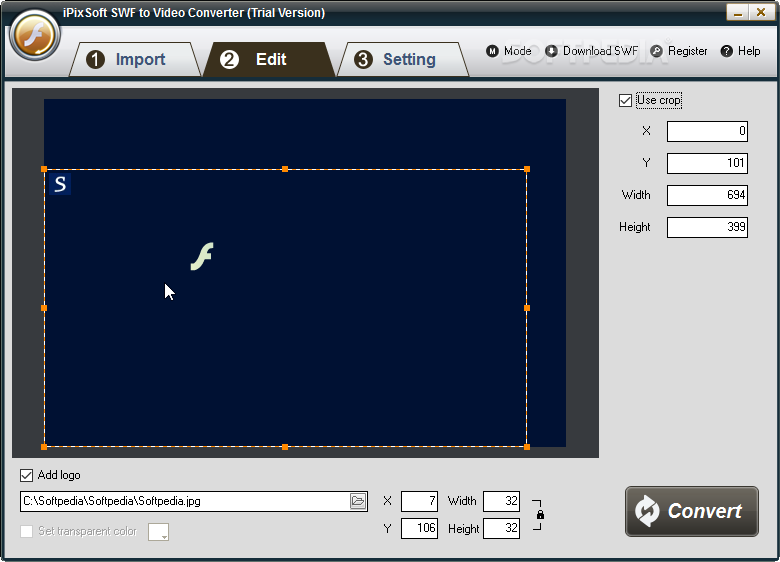
Task: Go to the Setting tab
Action: point(403,59)
